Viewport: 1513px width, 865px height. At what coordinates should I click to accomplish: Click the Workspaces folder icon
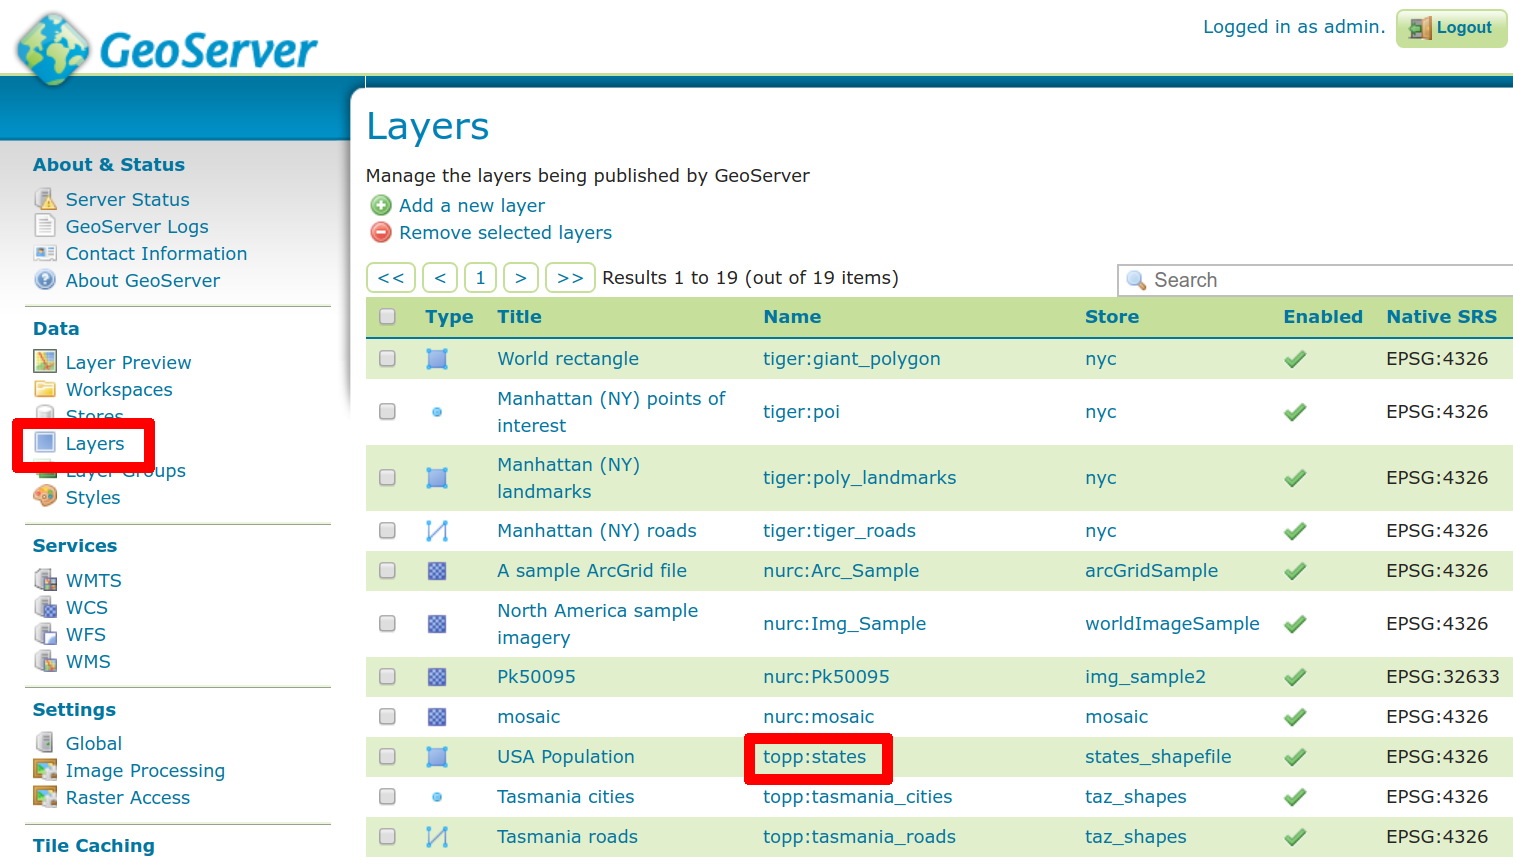tap(45, 389)
